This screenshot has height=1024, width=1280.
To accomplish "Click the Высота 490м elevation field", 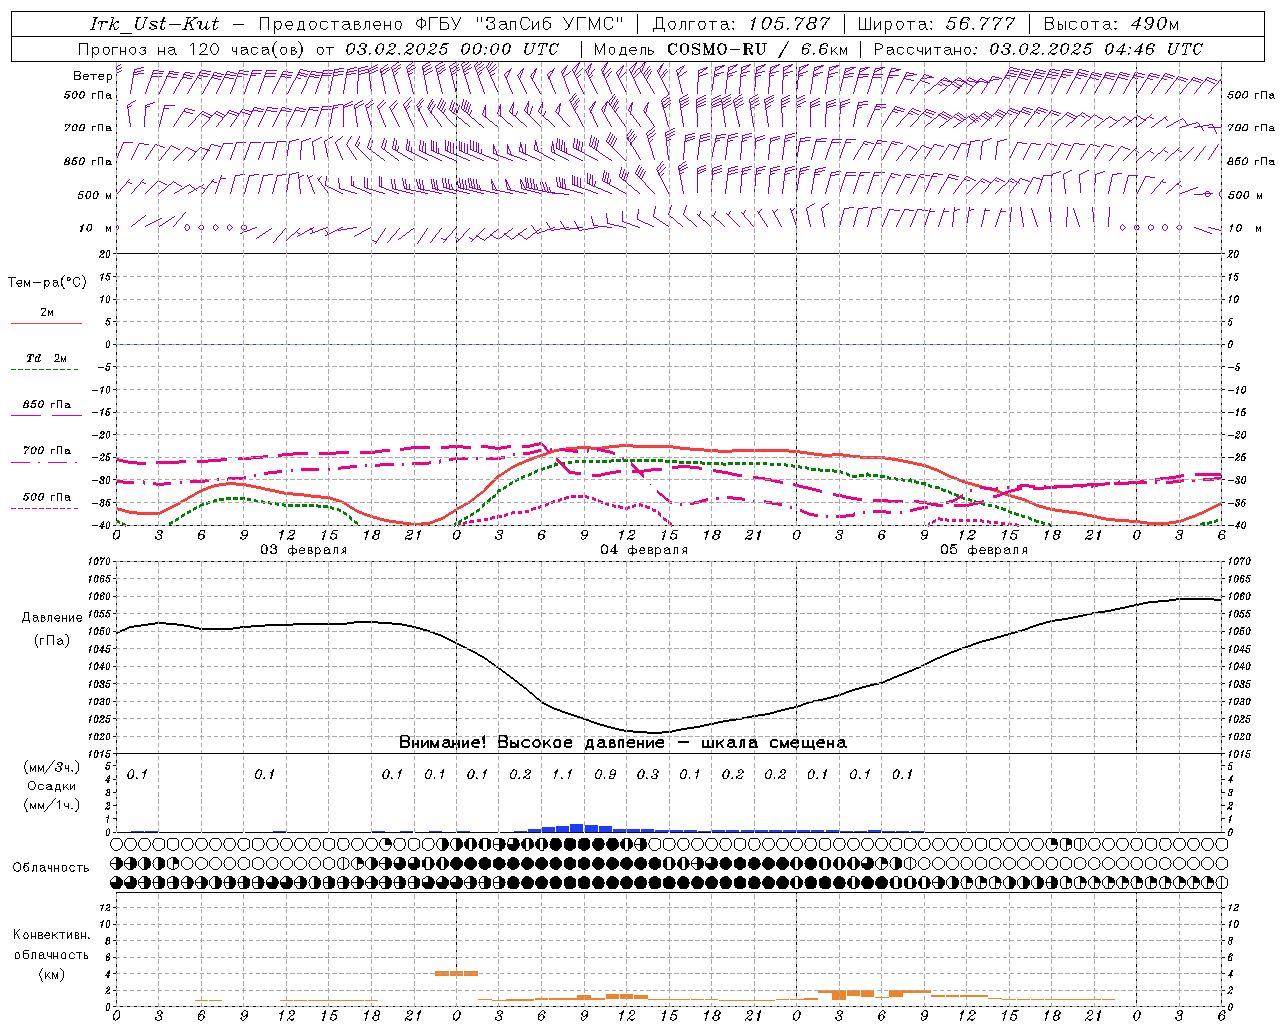I will [x=1111, y=24].
